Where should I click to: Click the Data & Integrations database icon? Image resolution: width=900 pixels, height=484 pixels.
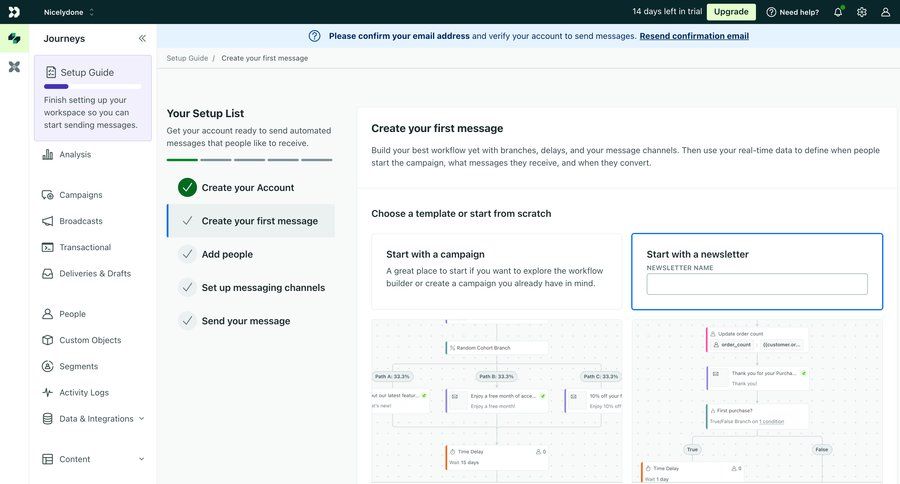(48, 419)
